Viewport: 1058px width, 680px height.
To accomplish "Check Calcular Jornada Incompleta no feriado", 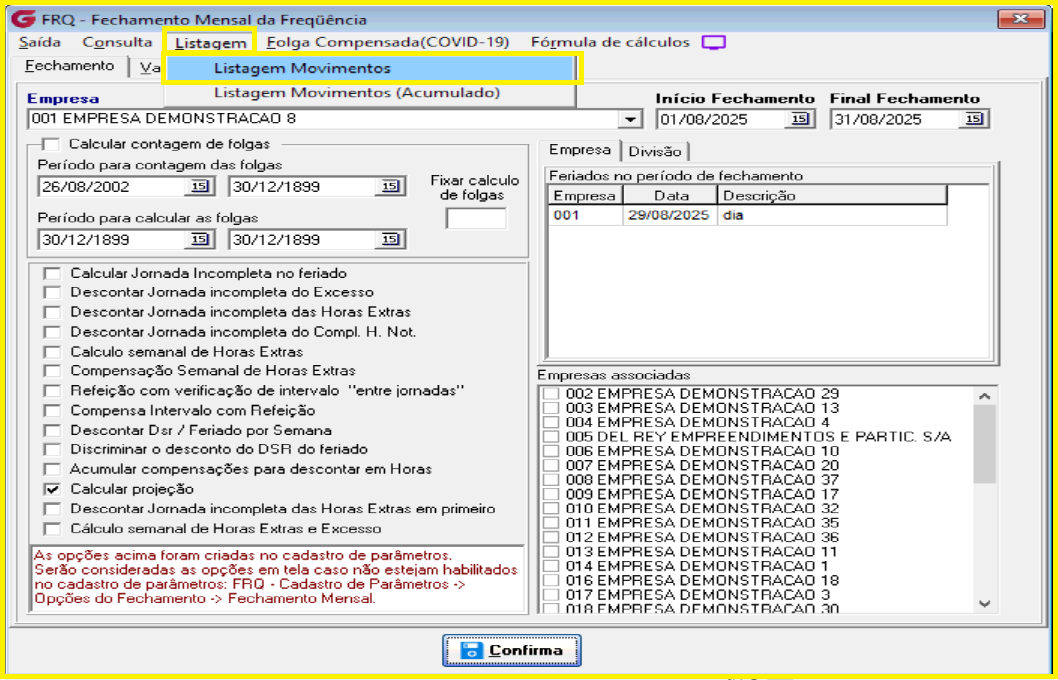I will pos(52,273).
